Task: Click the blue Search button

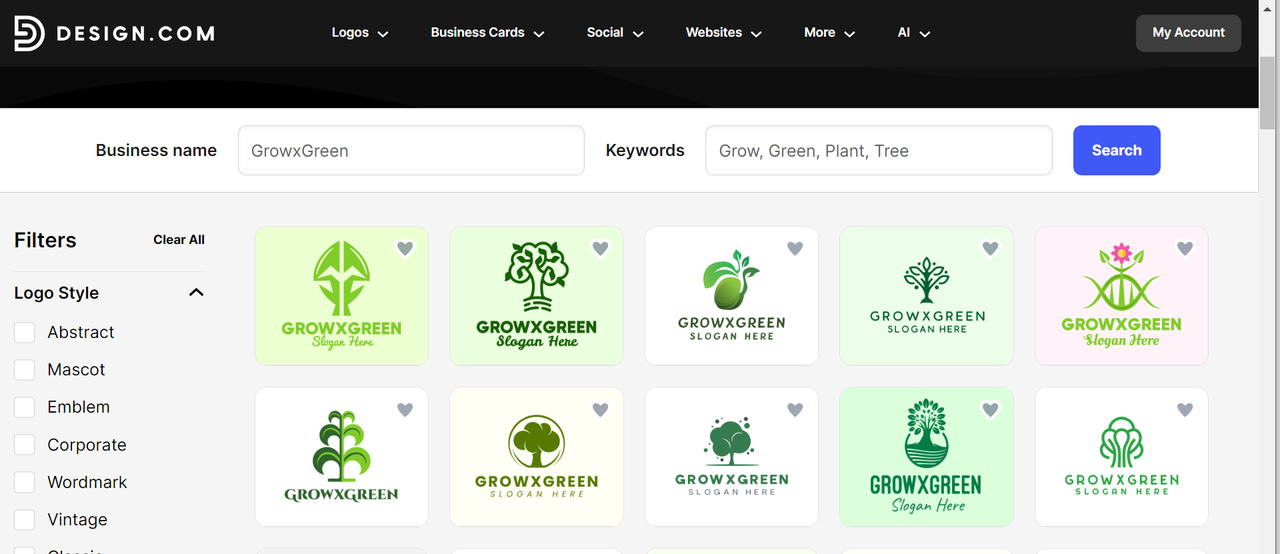Action: 1116,150
